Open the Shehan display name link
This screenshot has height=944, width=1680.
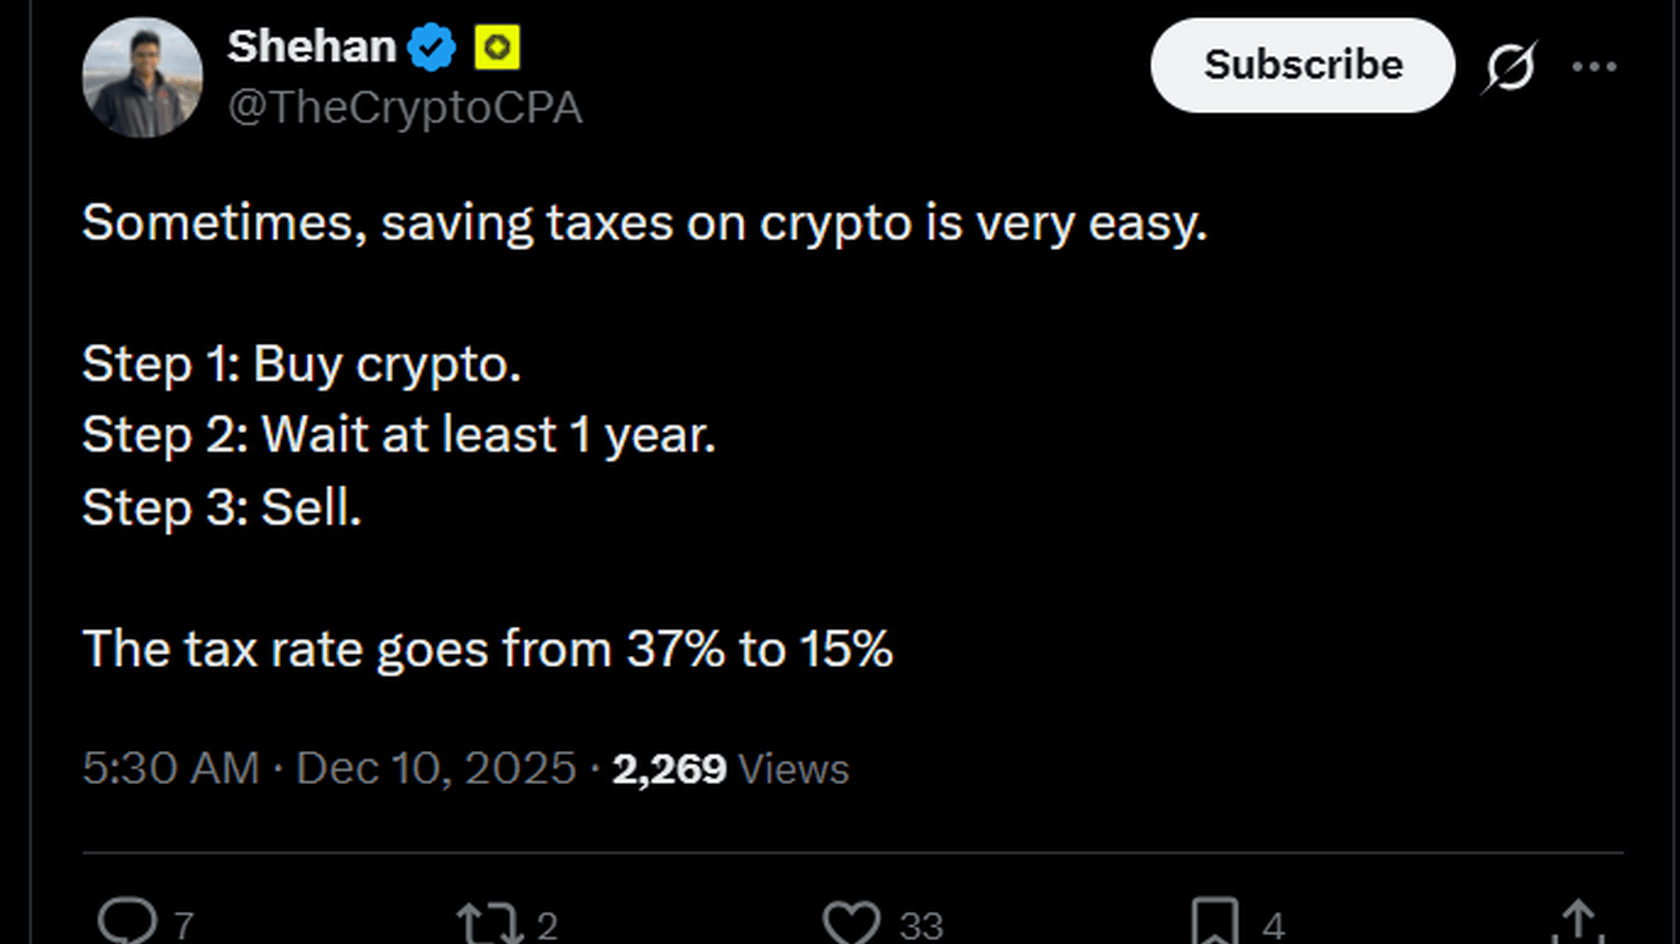coord(312,47)
